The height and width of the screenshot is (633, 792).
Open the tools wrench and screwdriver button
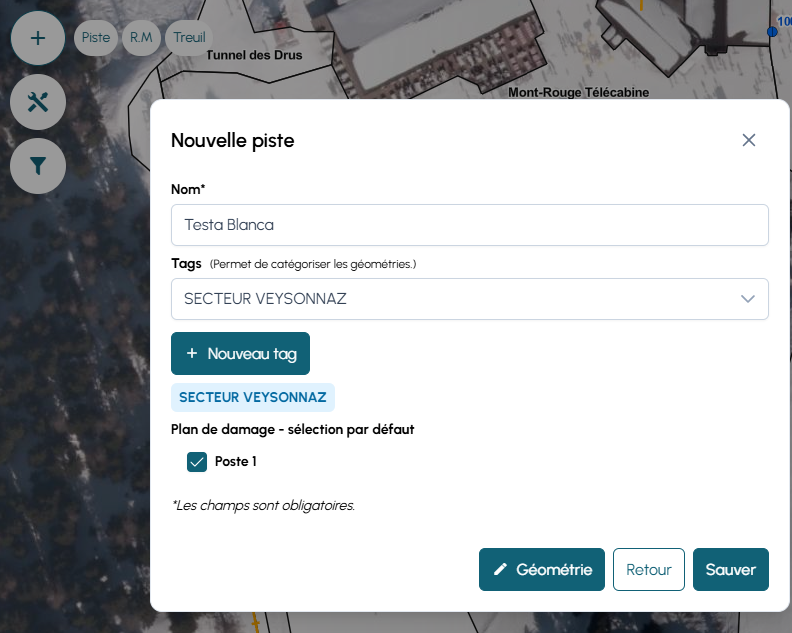click(38, 102)
